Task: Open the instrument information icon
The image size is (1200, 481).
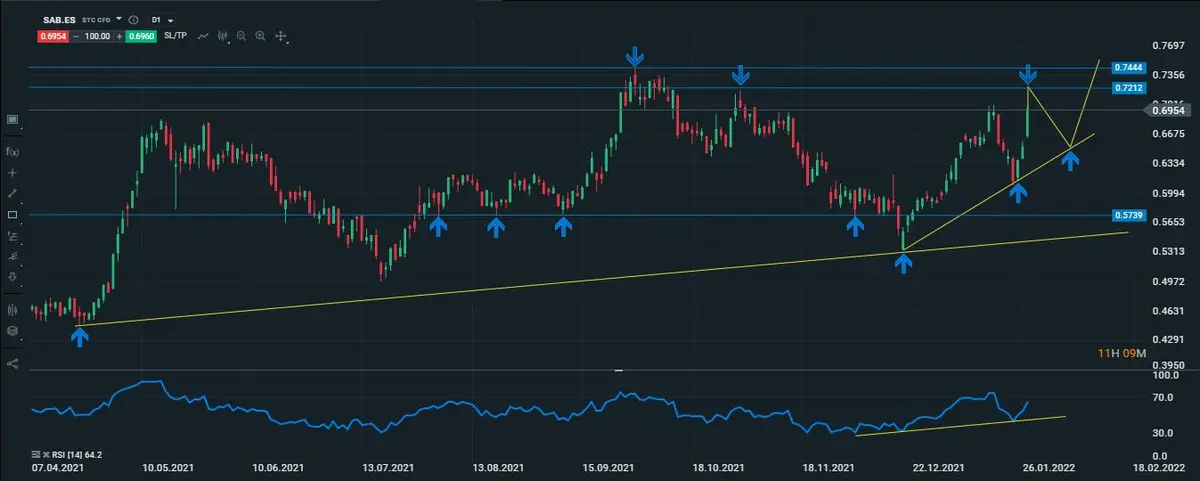Action: click(x=134, y=20)
